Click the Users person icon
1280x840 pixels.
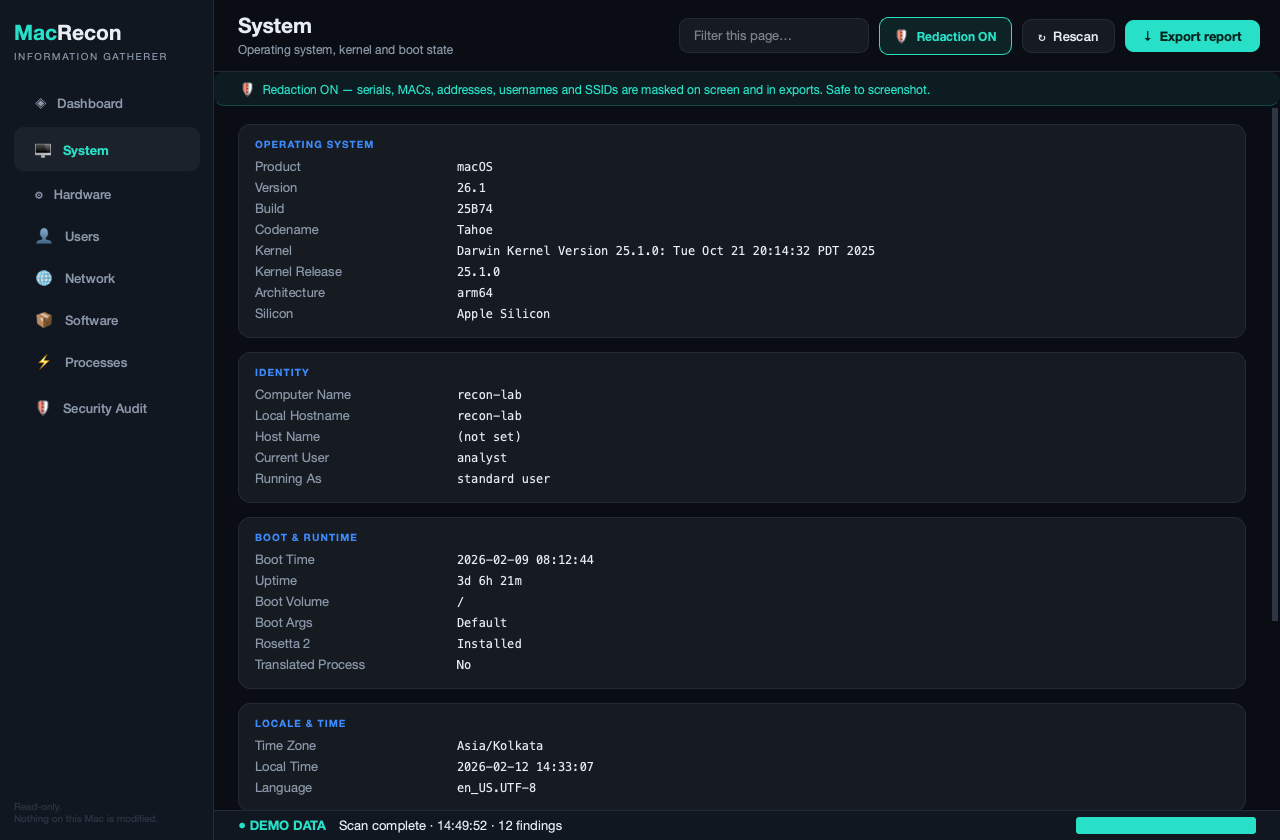(44, 236)
